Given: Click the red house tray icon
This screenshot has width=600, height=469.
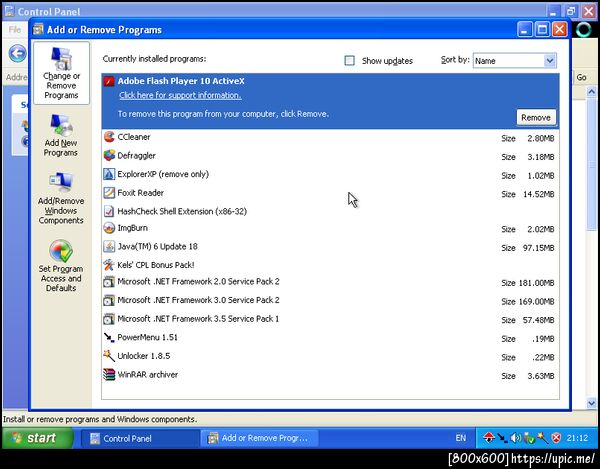Looking at the screenshot, I should [489, 438].
